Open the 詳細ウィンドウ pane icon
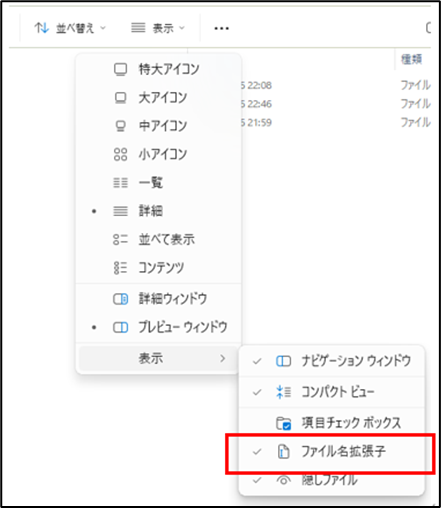This screenshot has width=441, height=508. [120, 299]
